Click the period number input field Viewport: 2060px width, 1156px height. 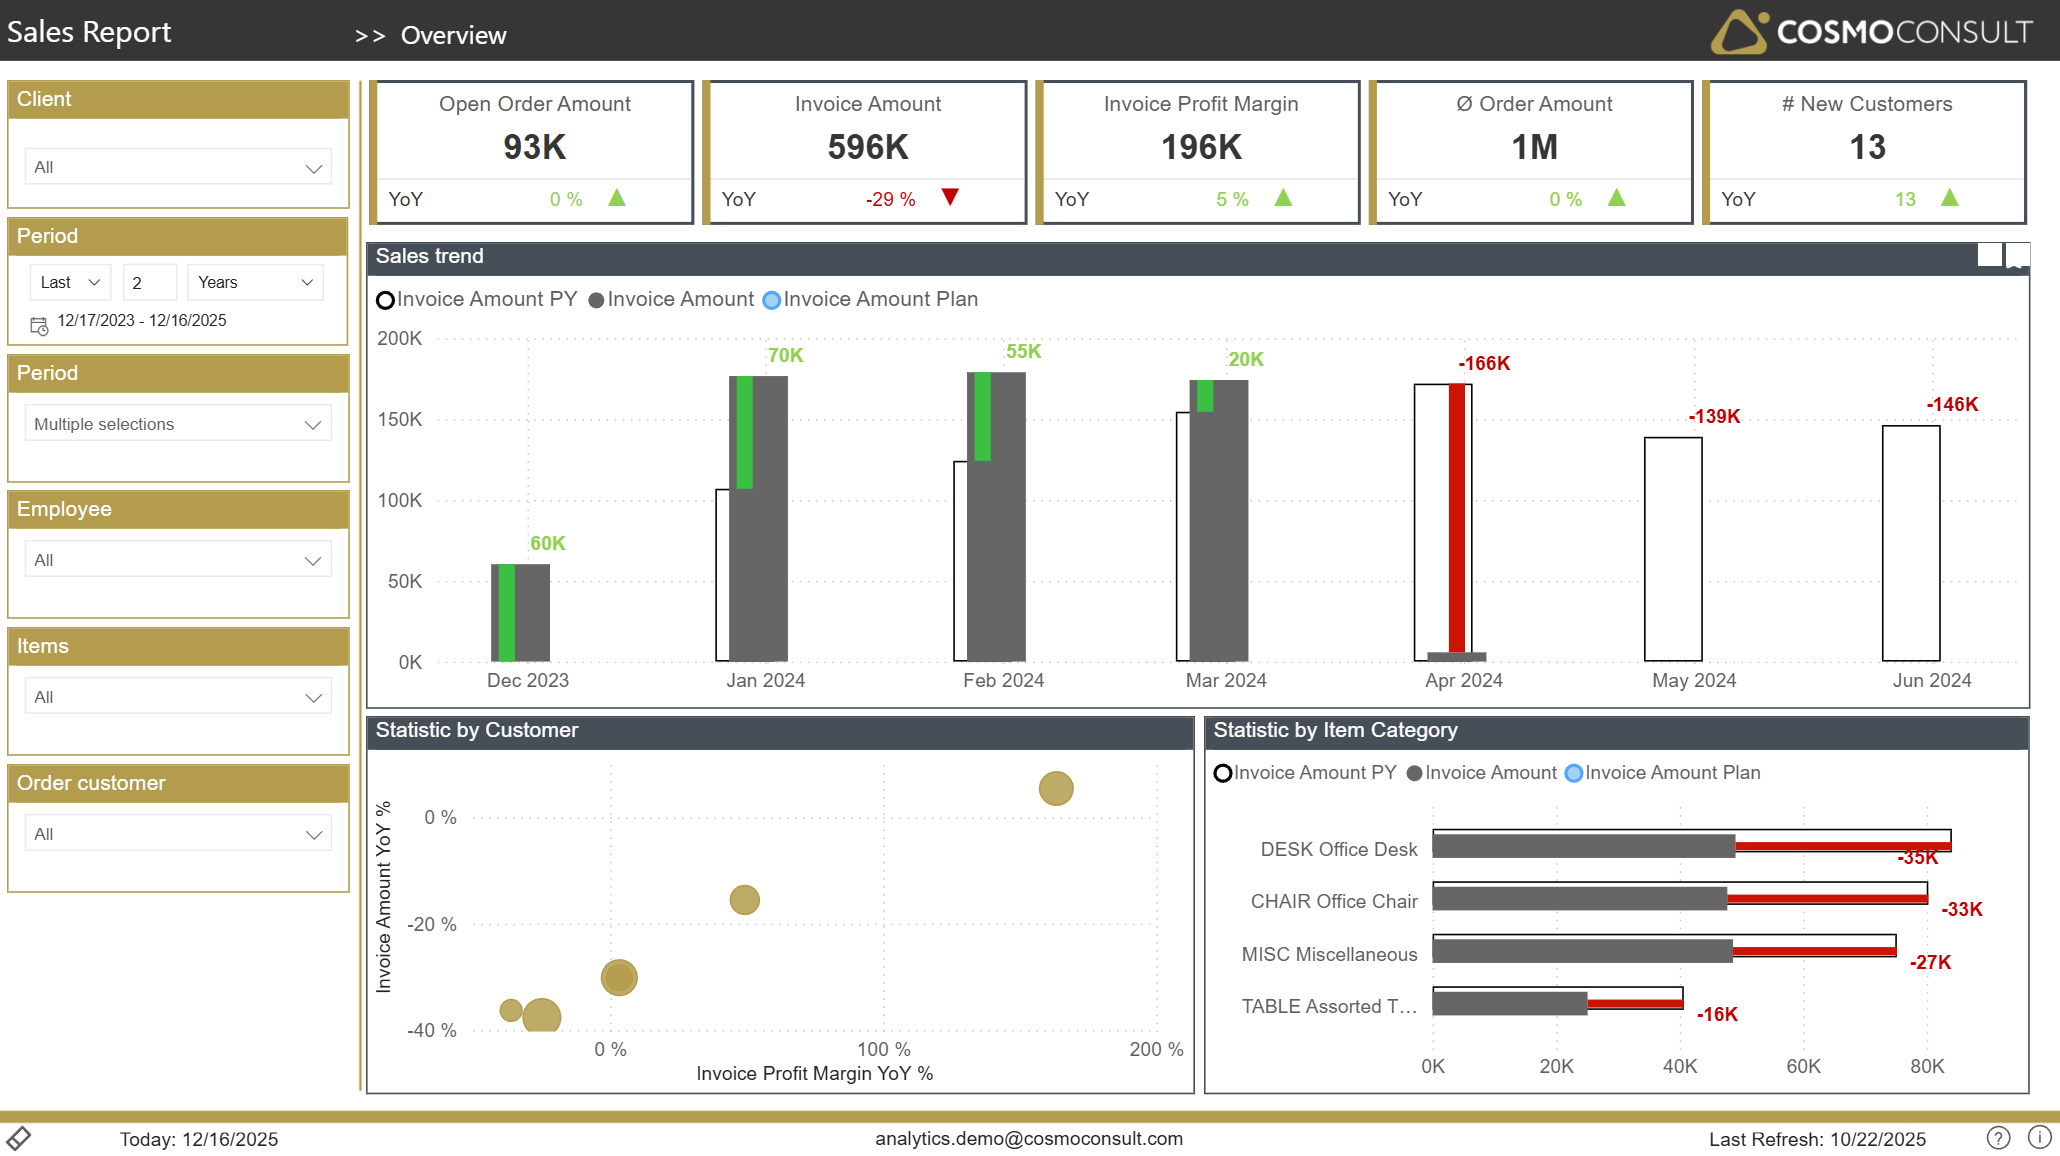click(x=149, y=283)
